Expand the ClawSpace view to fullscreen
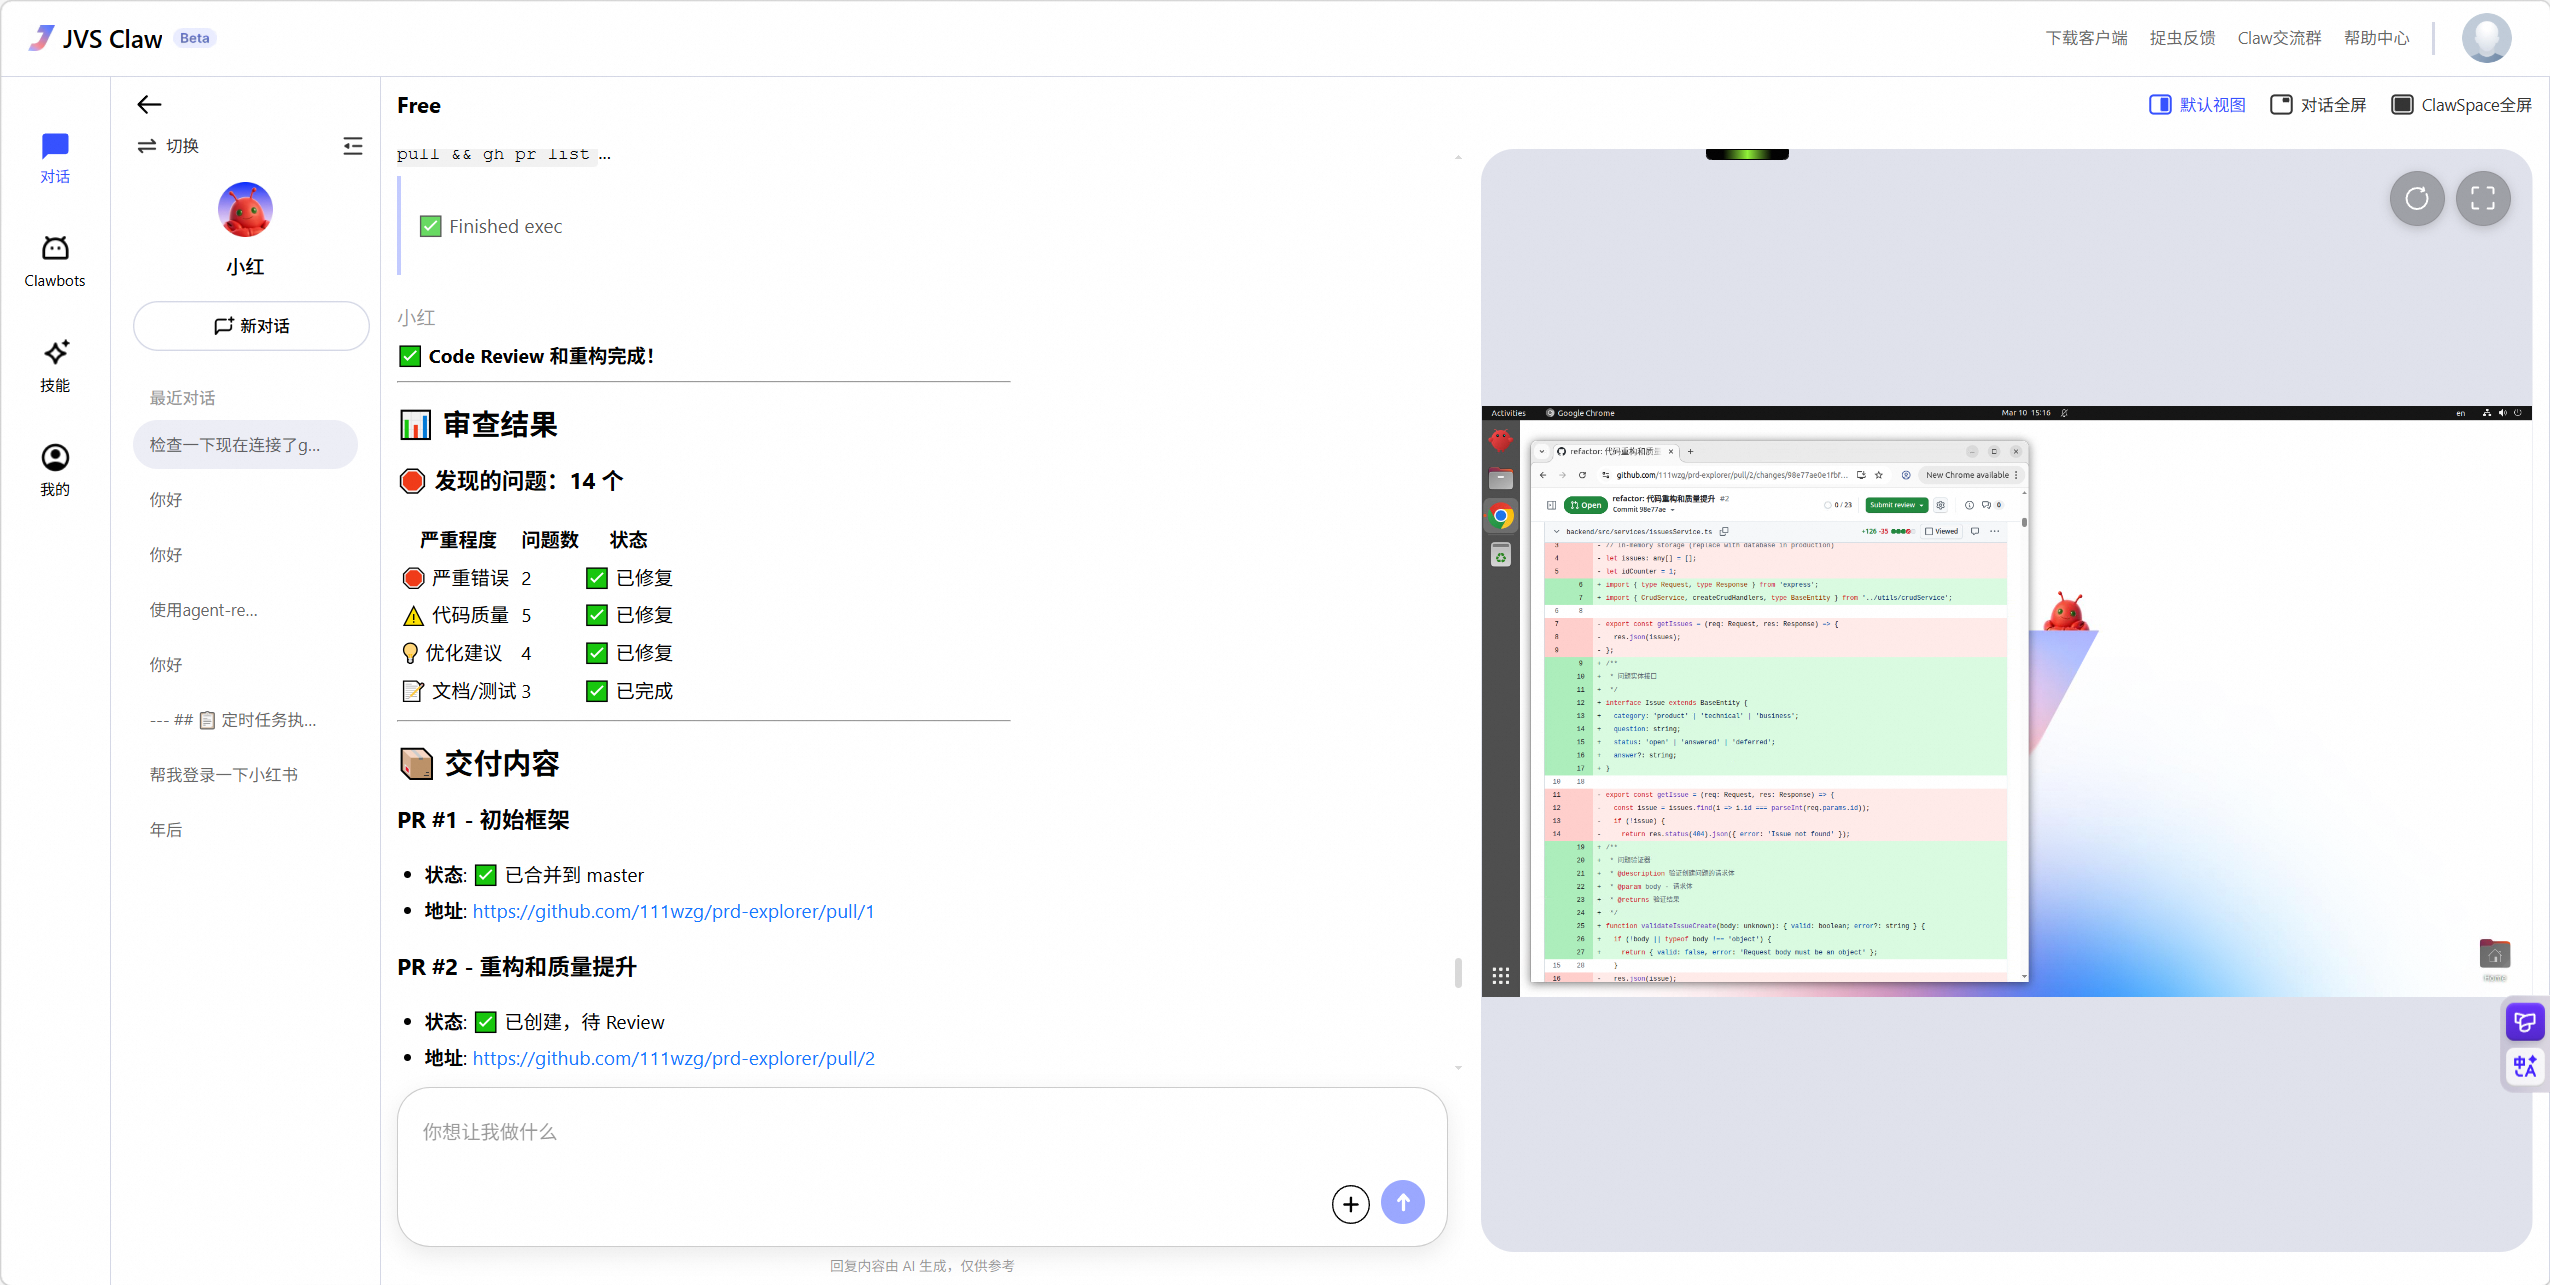 [x=2482, y=198]
